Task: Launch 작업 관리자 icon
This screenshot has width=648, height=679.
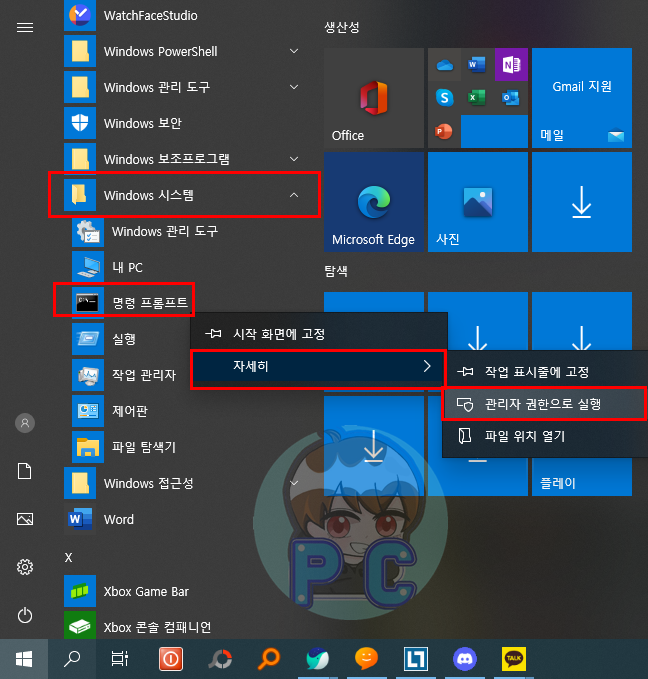Action: point(88,375)
